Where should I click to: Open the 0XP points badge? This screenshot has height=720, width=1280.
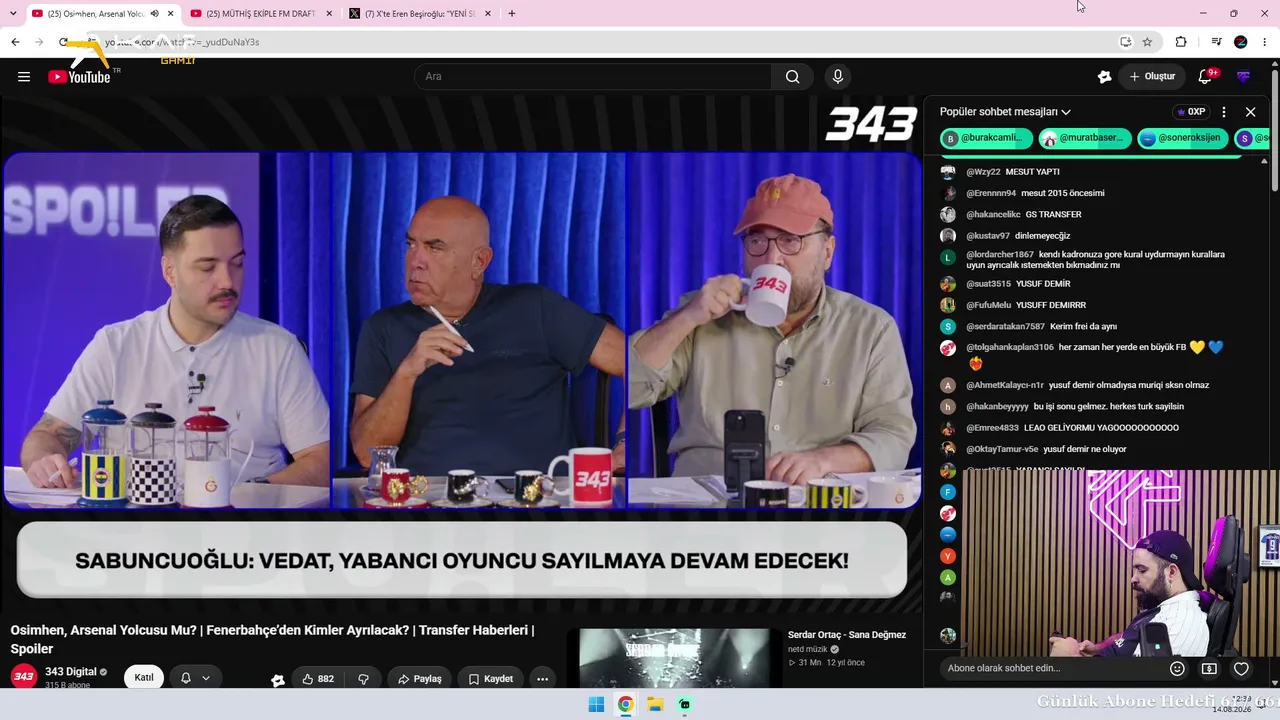pyautogui.click(x=1191, y=112)
